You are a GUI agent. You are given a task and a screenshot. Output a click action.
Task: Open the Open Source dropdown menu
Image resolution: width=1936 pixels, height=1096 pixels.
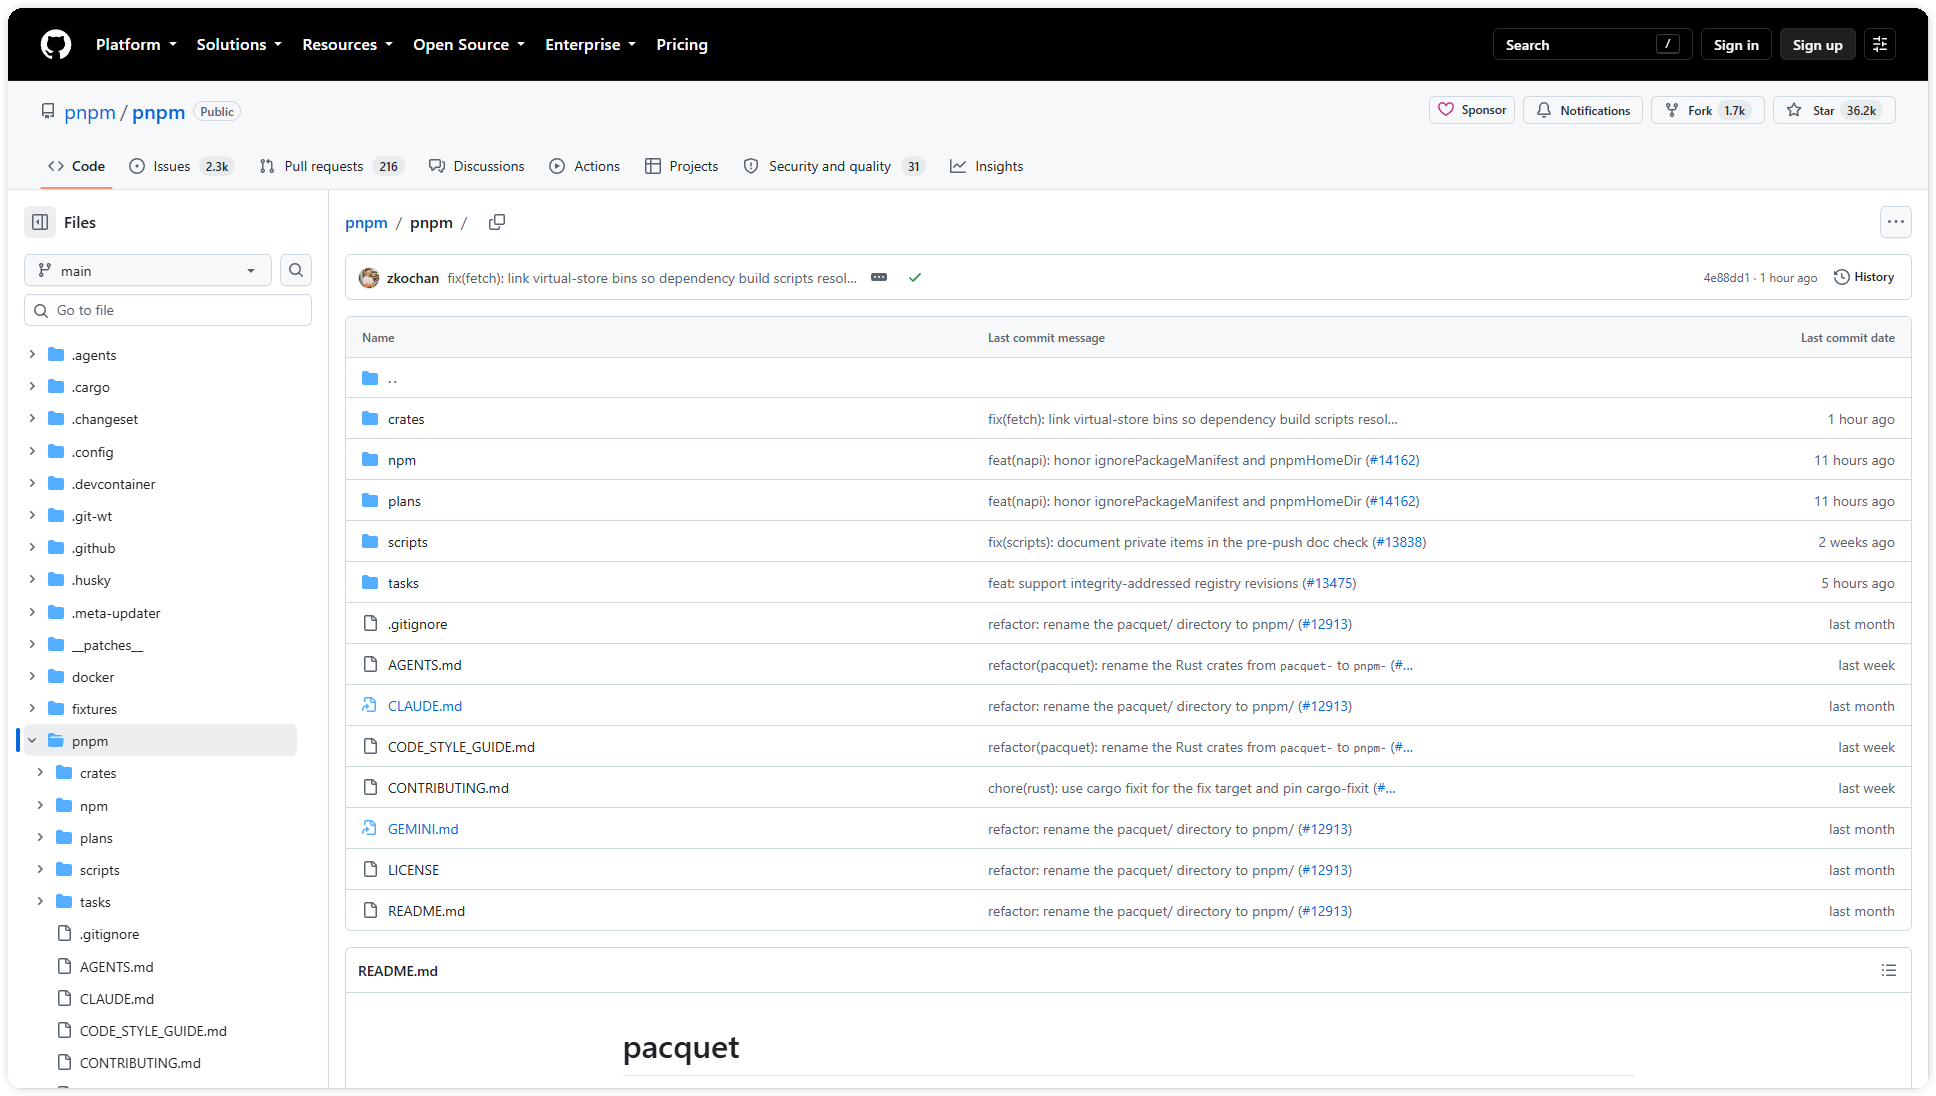[469, 44]
